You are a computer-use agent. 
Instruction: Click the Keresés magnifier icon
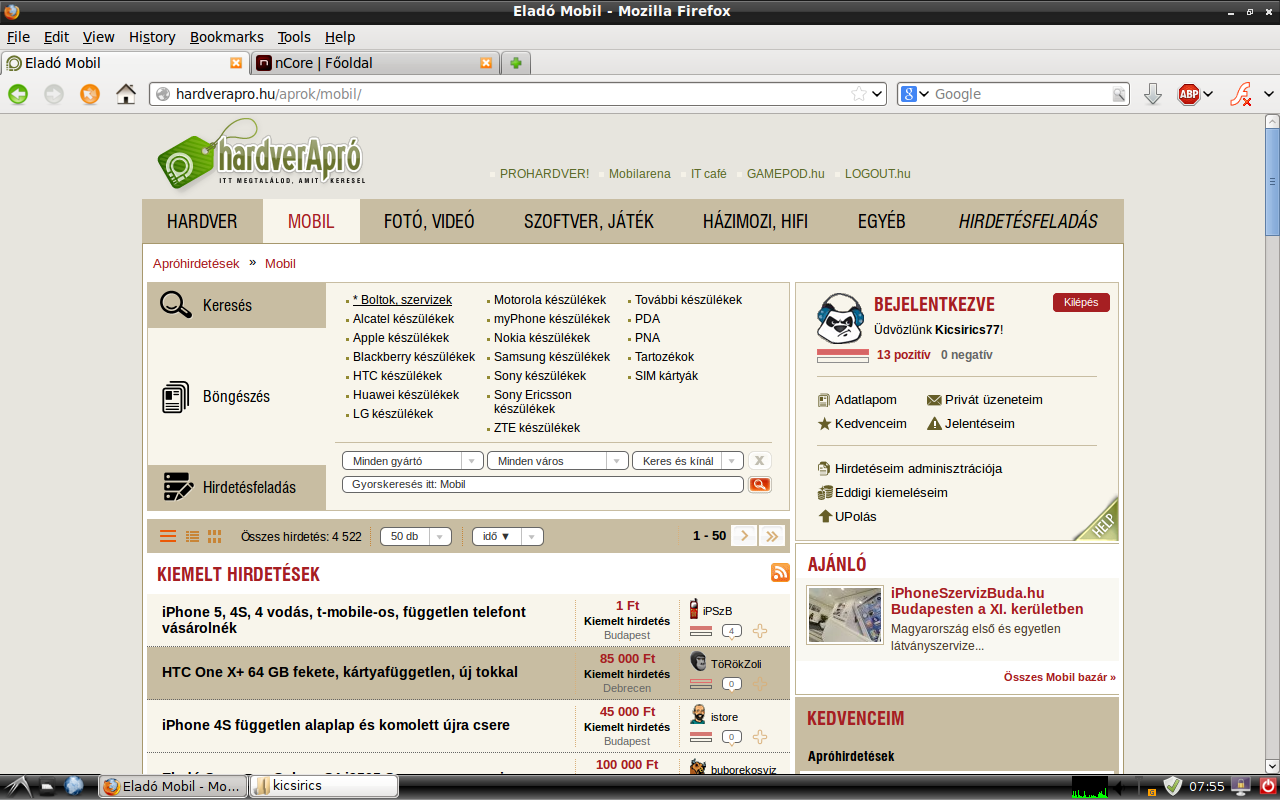coord(176,305)
